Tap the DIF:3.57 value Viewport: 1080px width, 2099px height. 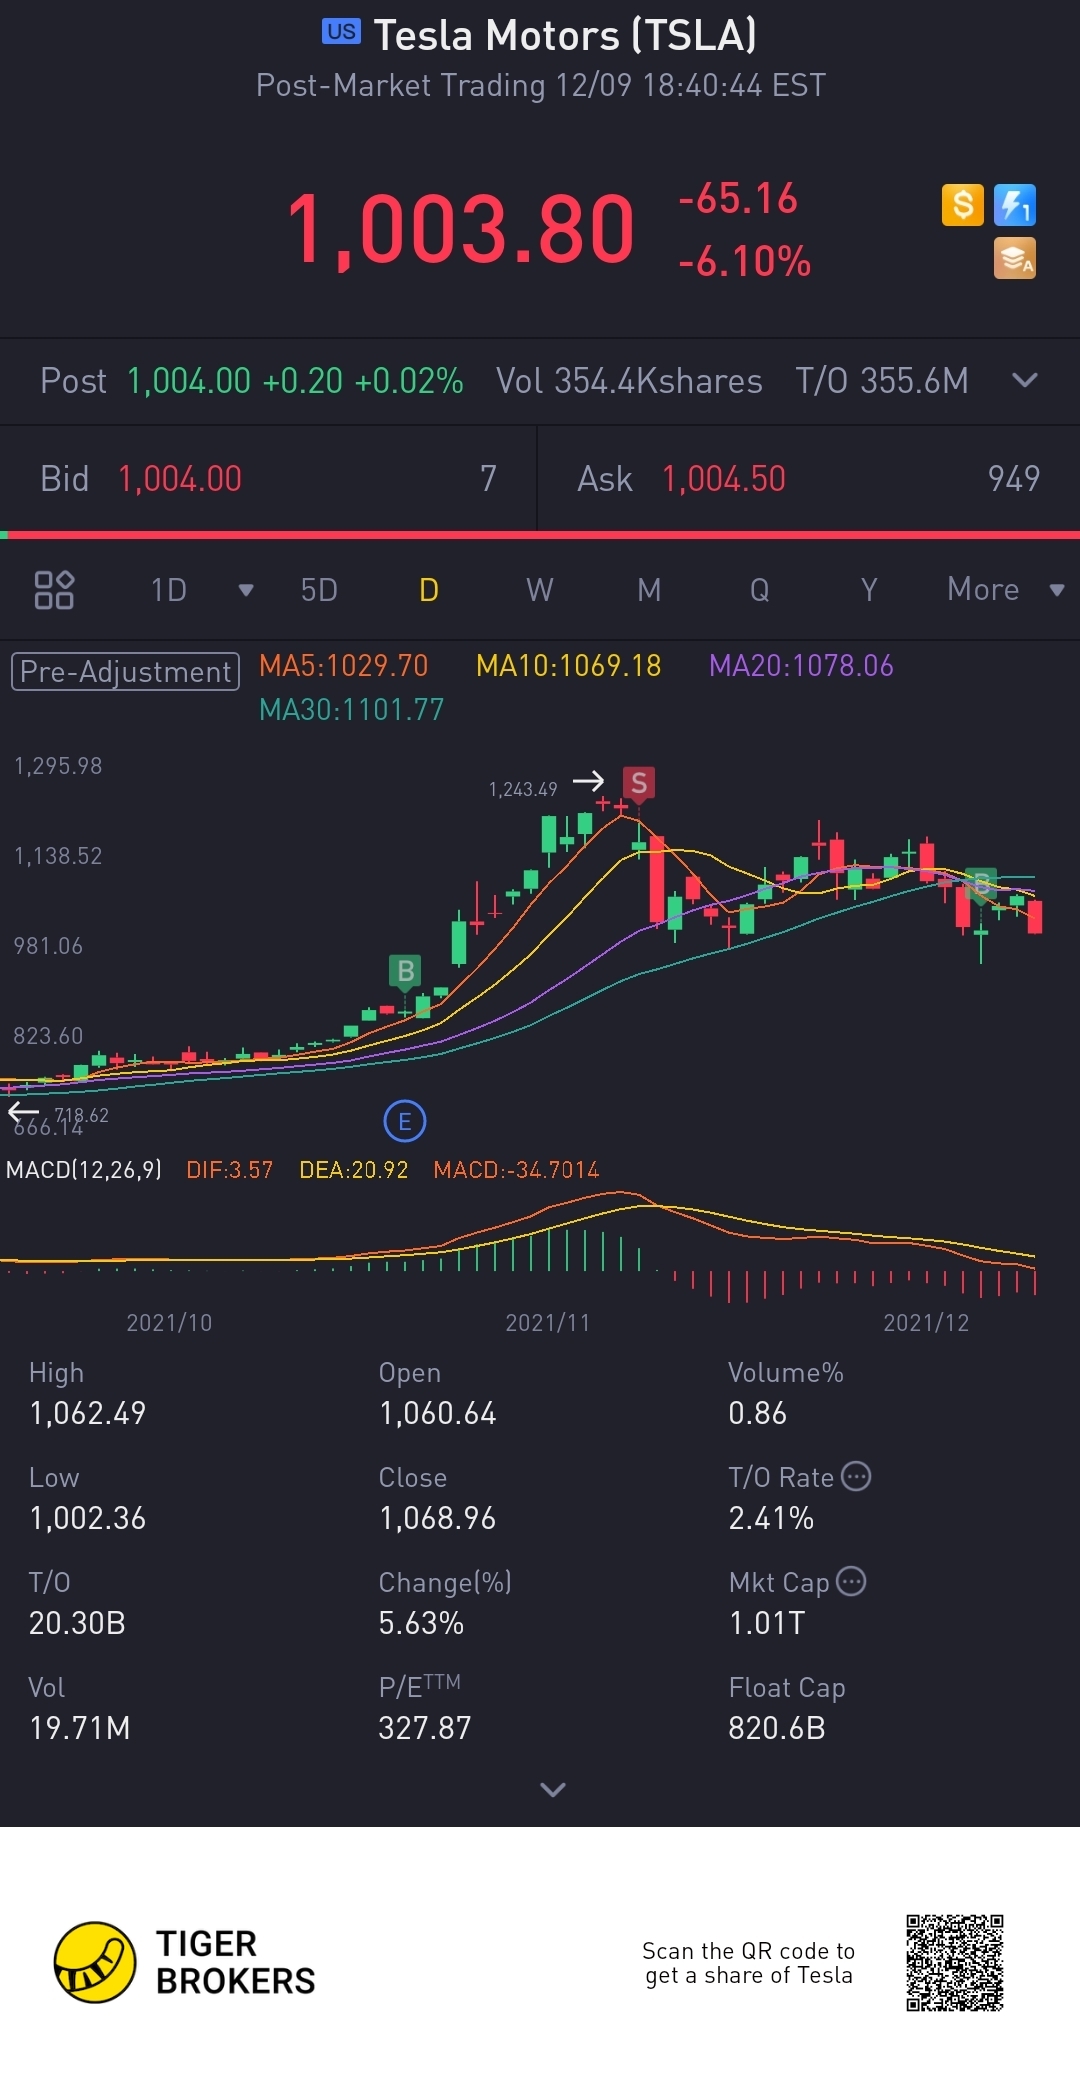[x=230, y=1170]
